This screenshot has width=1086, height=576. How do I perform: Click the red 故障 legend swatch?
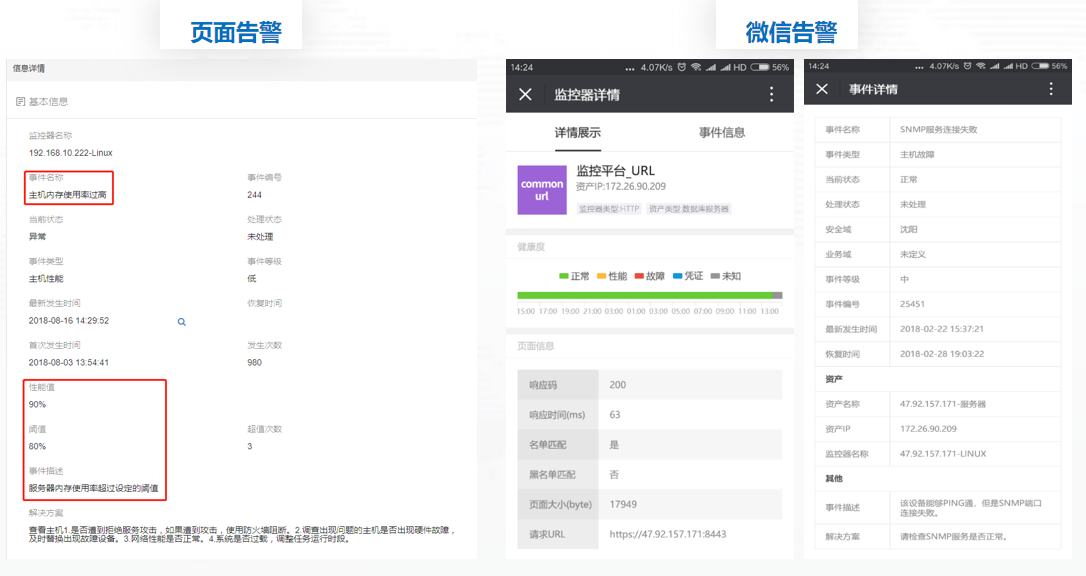639,276
